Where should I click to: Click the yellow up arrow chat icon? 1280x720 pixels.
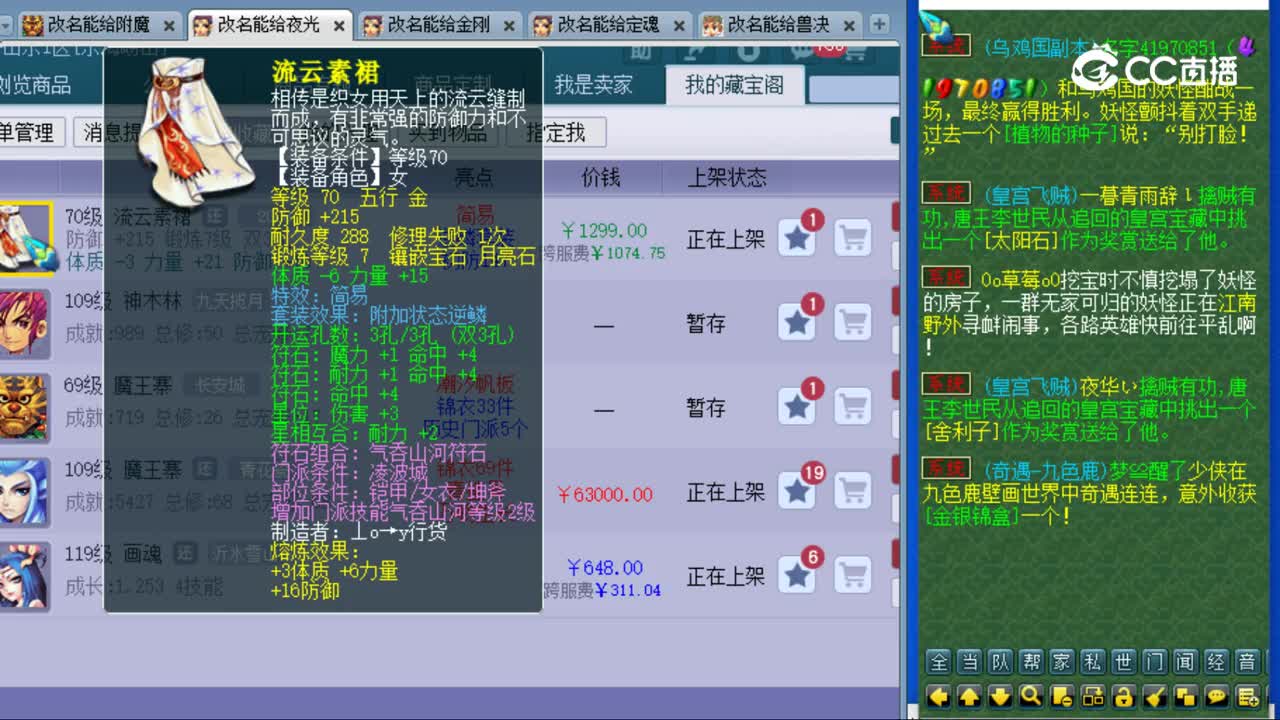(969, 696)
